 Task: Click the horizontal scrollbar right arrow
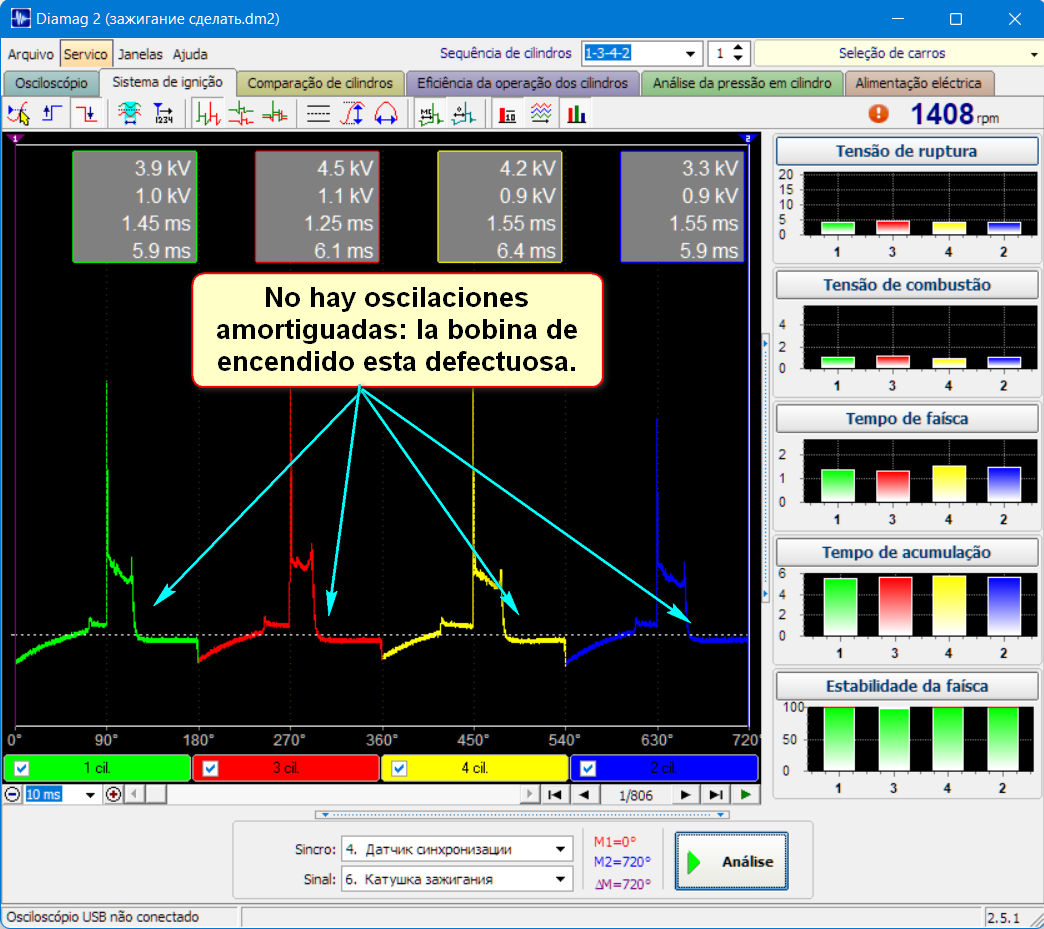(529, 794)
